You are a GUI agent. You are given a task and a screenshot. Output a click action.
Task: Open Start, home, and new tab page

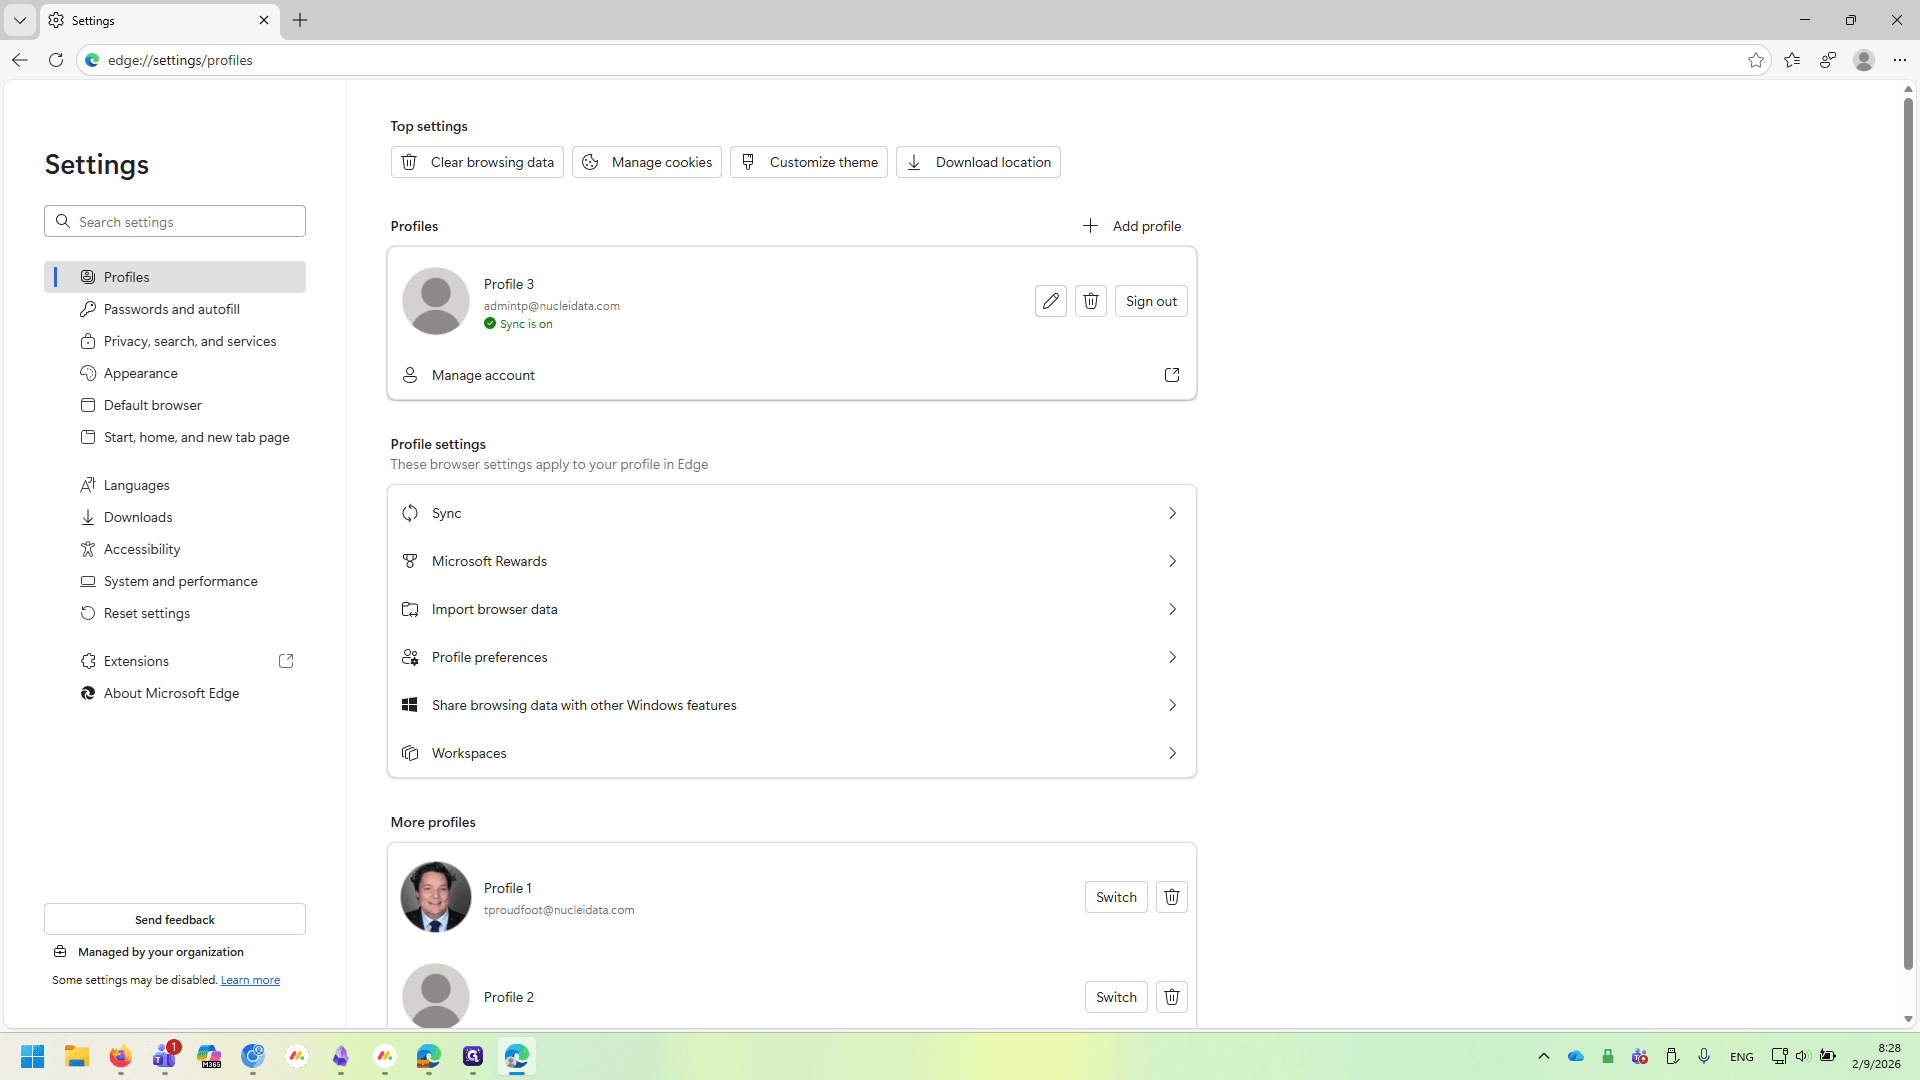[175, 437]
